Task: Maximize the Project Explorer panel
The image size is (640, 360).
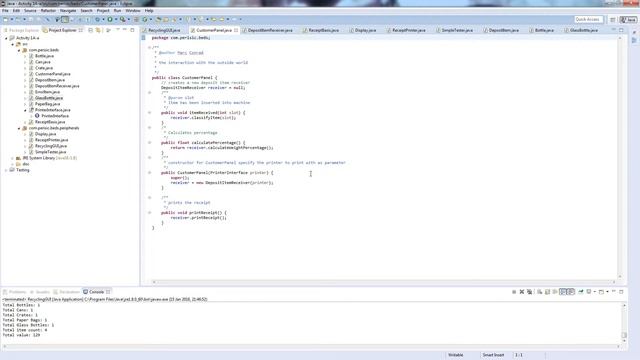Action: [132, 30]
